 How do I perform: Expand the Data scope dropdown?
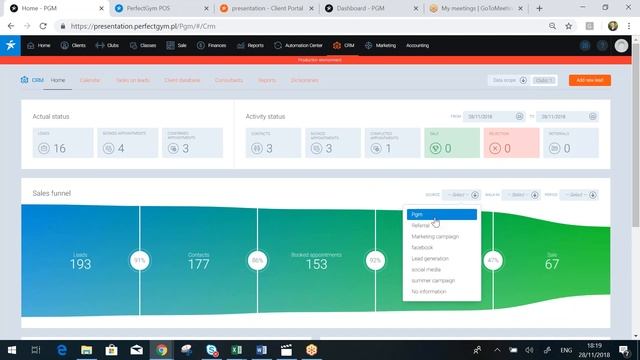point(523,80)
